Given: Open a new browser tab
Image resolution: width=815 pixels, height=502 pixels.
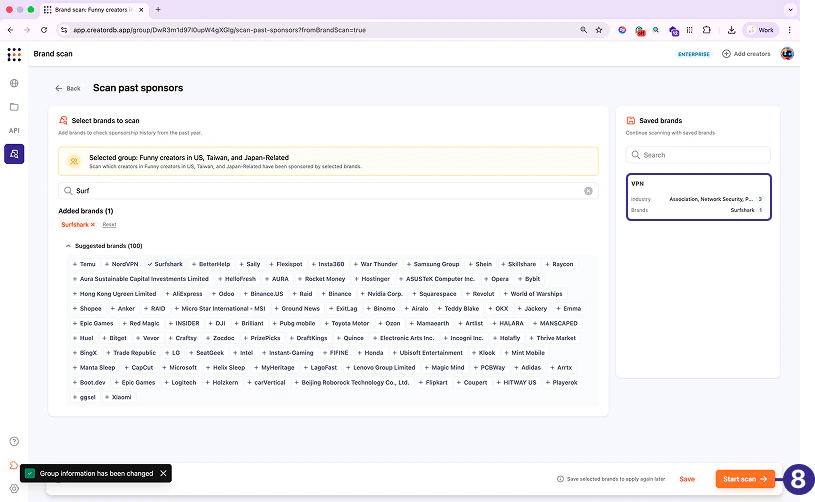Looking at the screenshot, I should (x=158, y=9).
